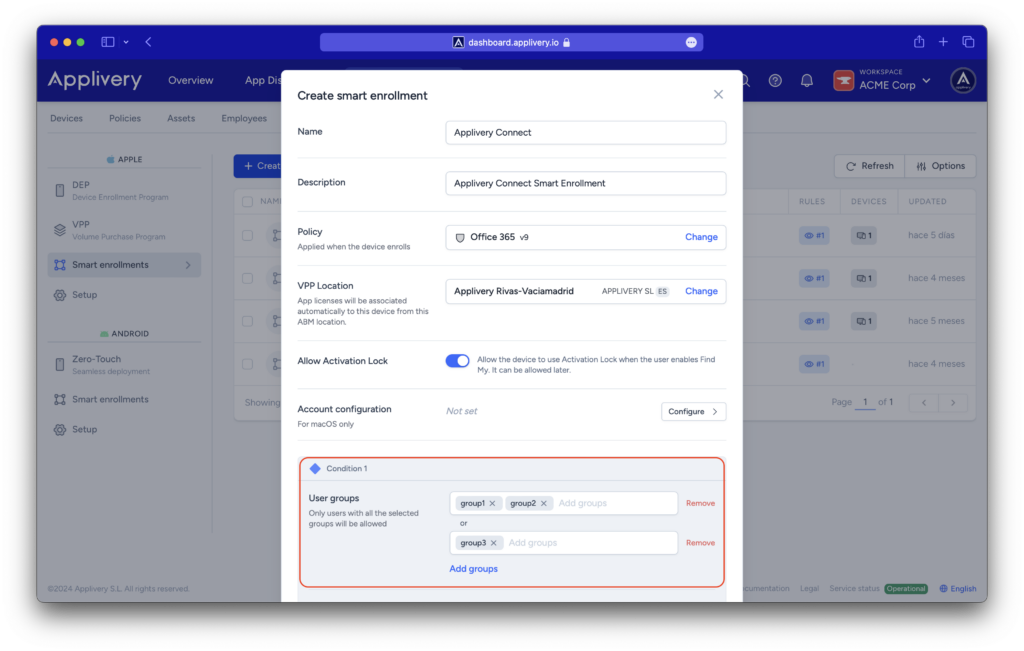The image size is (1024, 651).
Task: Click the Condition 1 diamond icon
Action: (315, 468)
